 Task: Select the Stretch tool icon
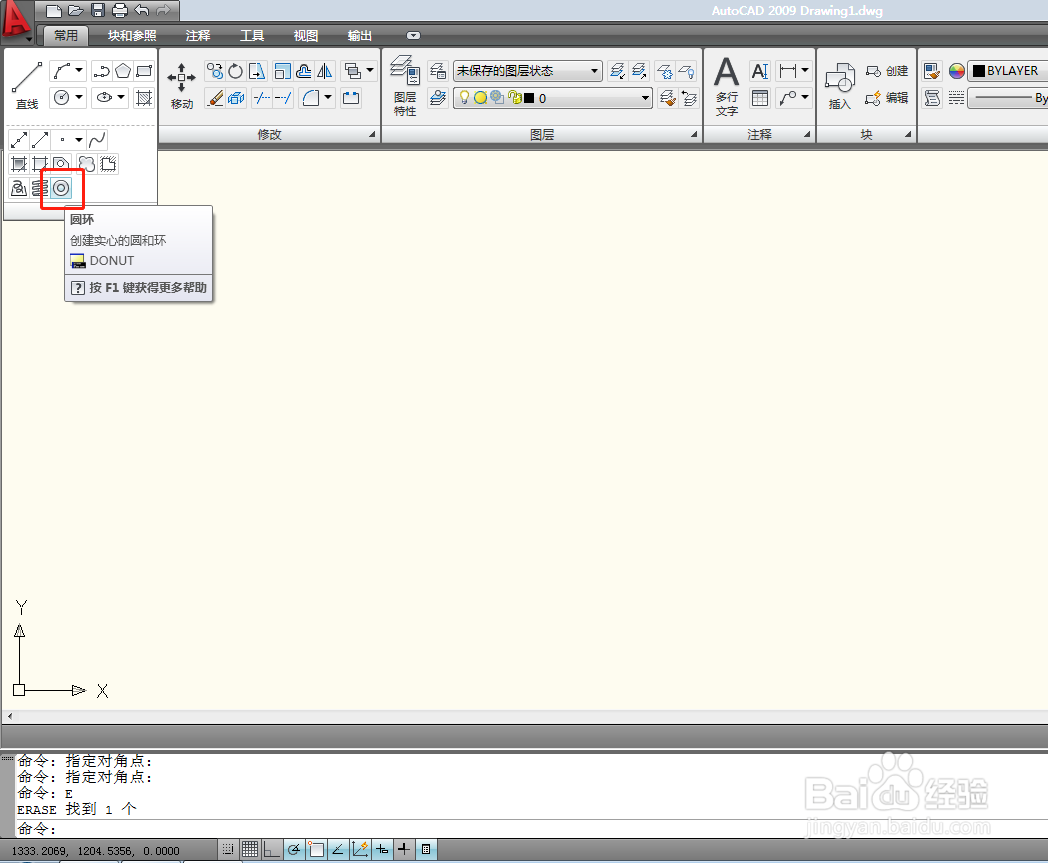pyautogui.click(x=257, y=70)
